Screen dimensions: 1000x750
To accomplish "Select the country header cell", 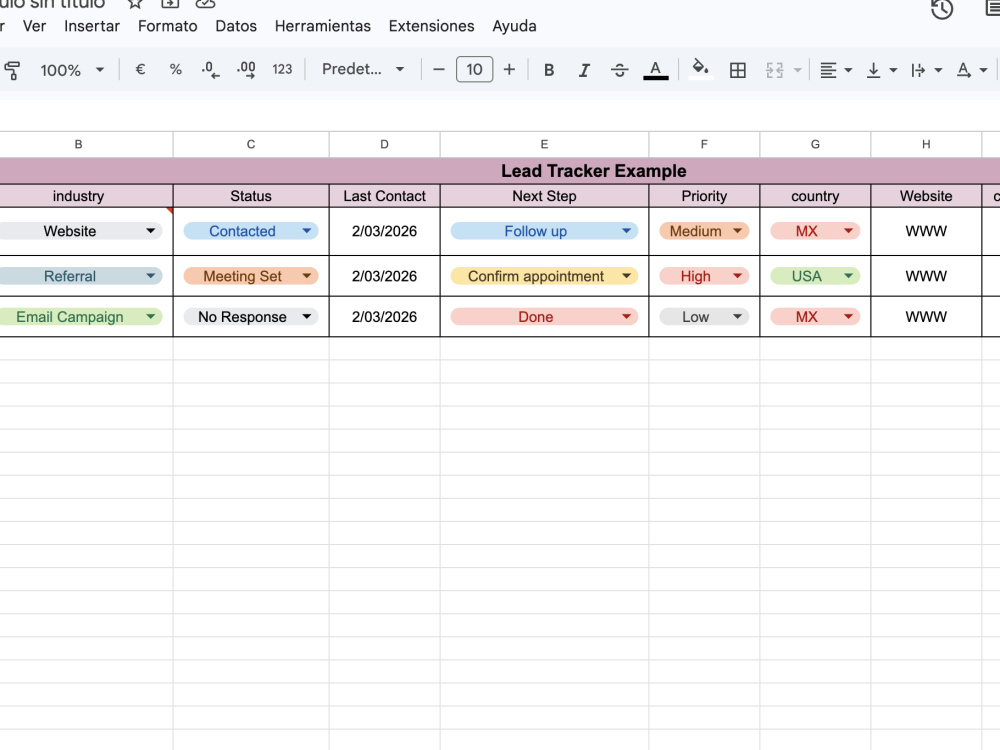I will [x=815, y=196].
